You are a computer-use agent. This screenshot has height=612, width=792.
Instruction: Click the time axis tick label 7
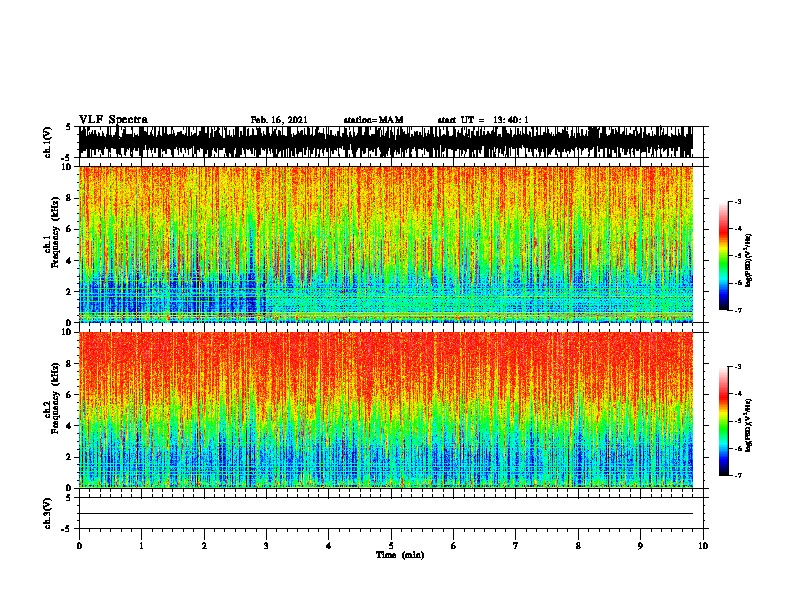coord(516,546)
